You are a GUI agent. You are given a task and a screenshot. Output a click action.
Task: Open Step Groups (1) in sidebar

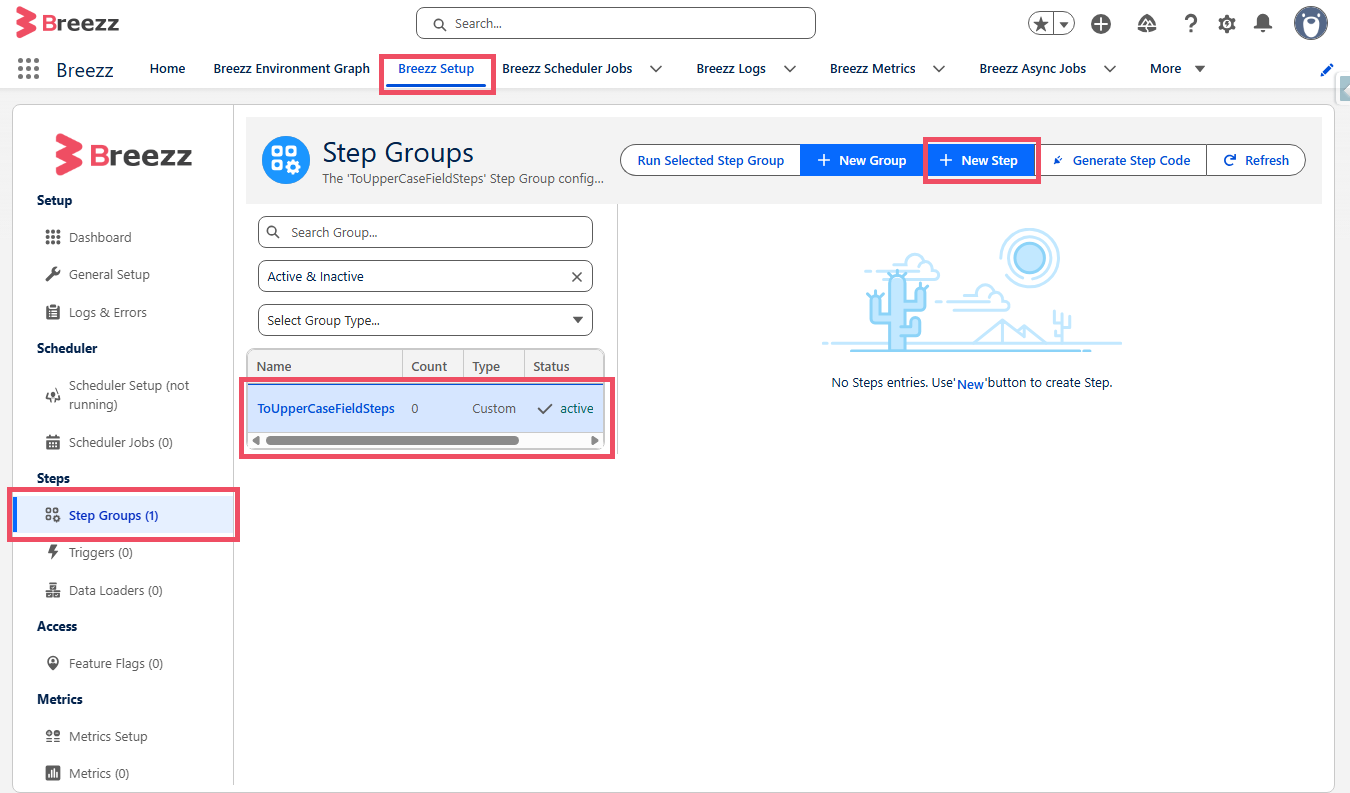[124, 515]
